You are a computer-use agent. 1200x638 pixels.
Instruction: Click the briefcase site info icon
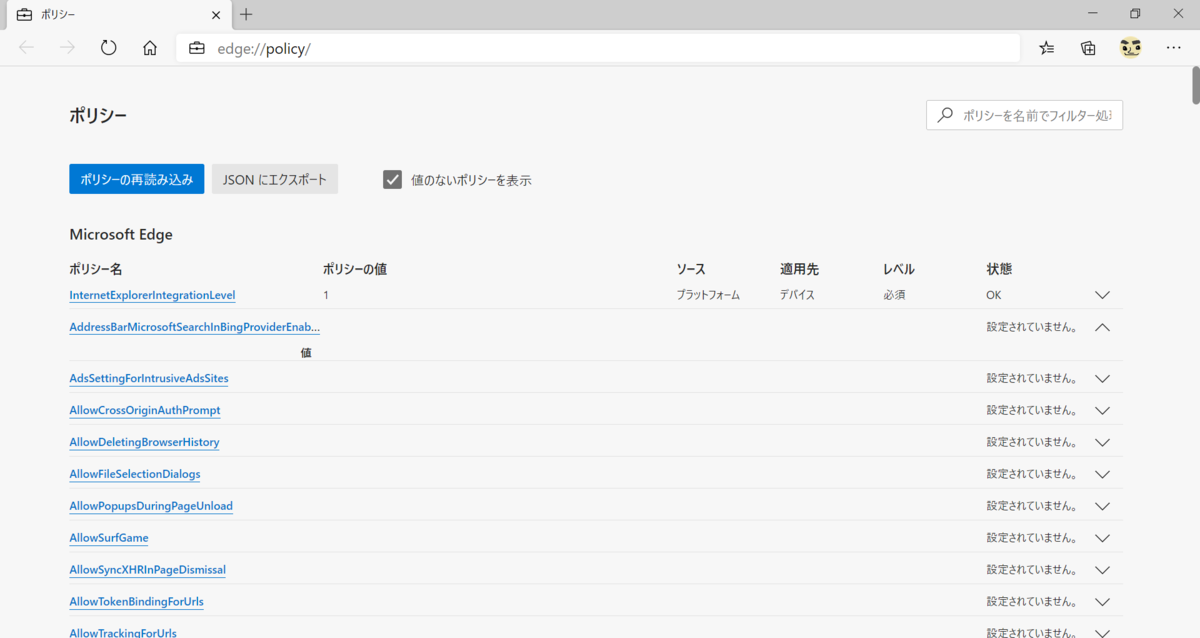197,48
